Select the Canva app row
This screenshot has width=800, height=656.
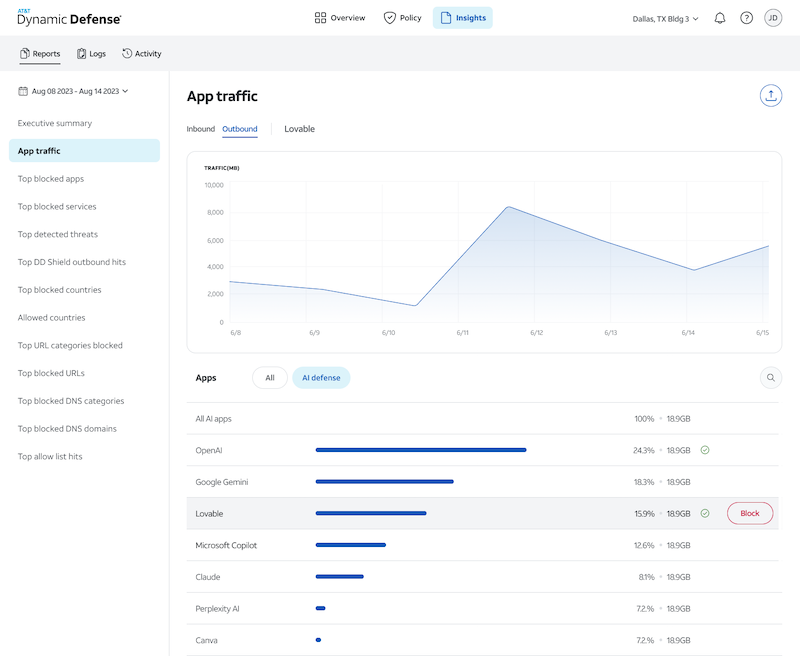coord(483,640)
